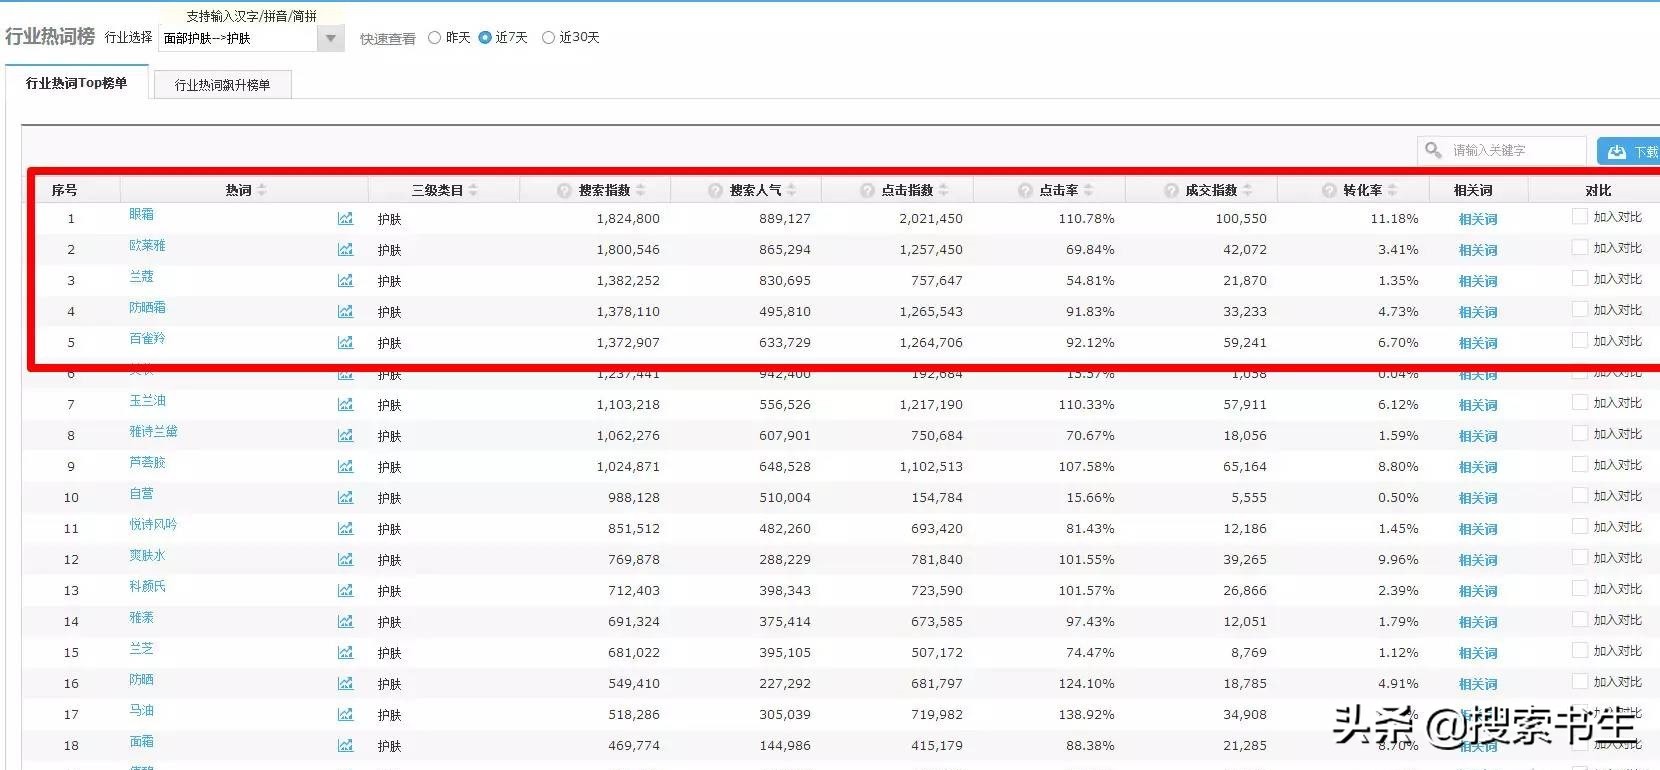Open trend chart icon for 科颜氏

345,590
